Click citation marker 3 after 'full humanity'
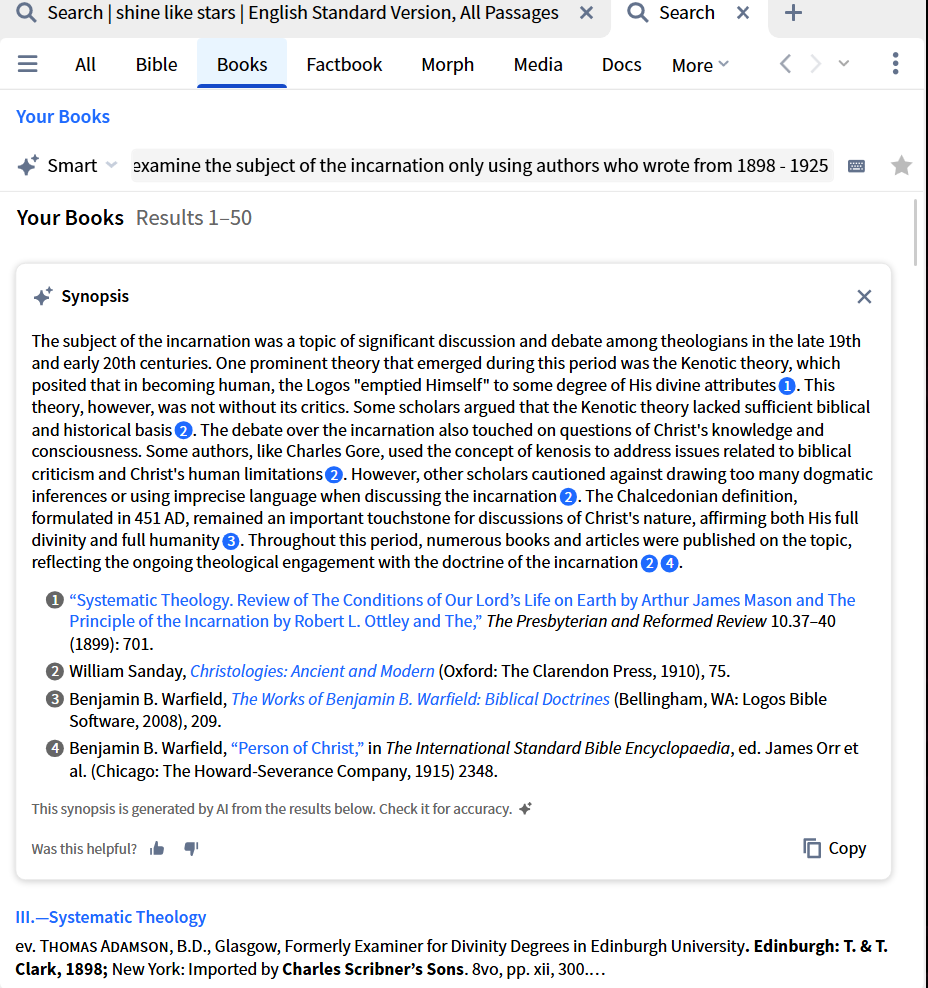 [231, 541]
